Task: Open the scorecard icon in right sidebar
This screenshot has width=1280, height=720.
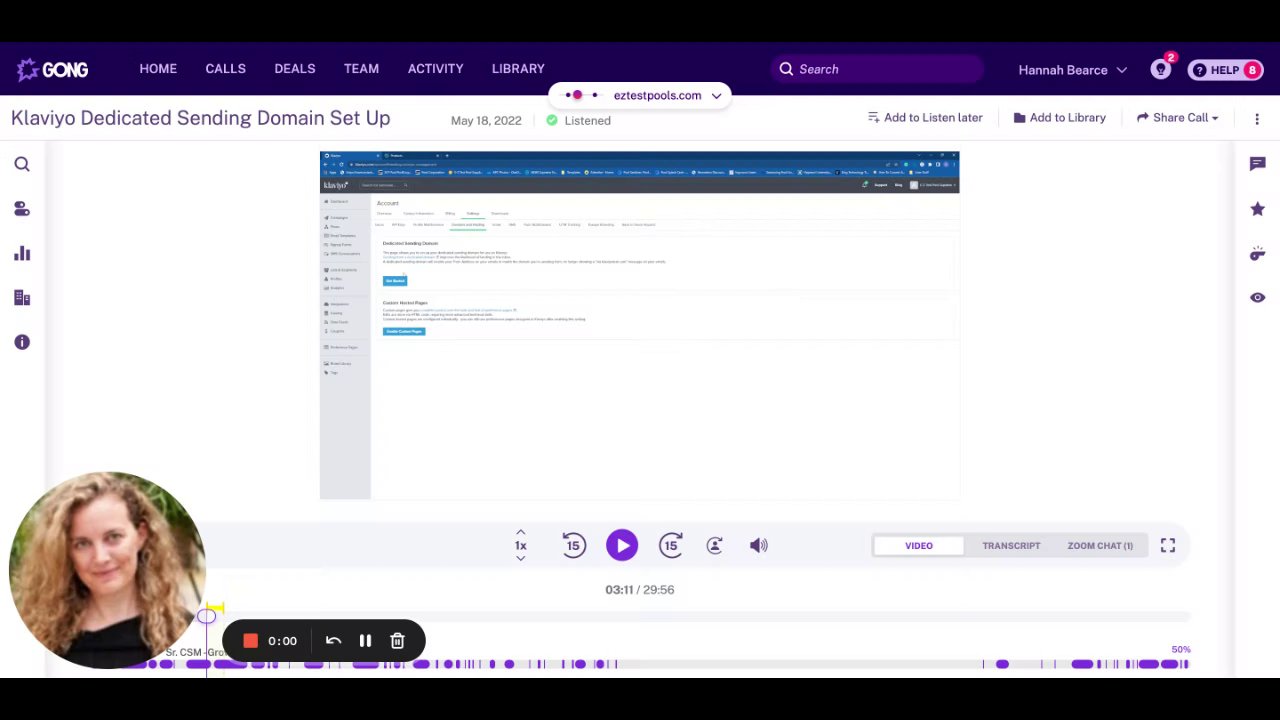Action: (x=1257, y=253)
